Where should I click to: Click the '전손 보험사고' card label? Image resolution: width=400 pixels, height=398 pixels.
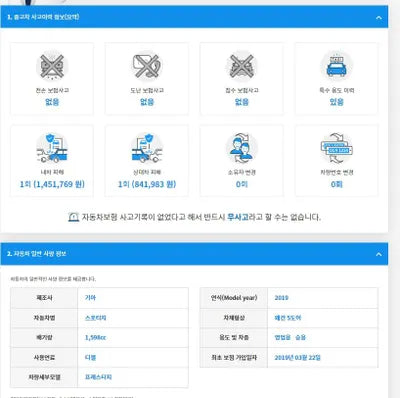[x=52, y=90]
